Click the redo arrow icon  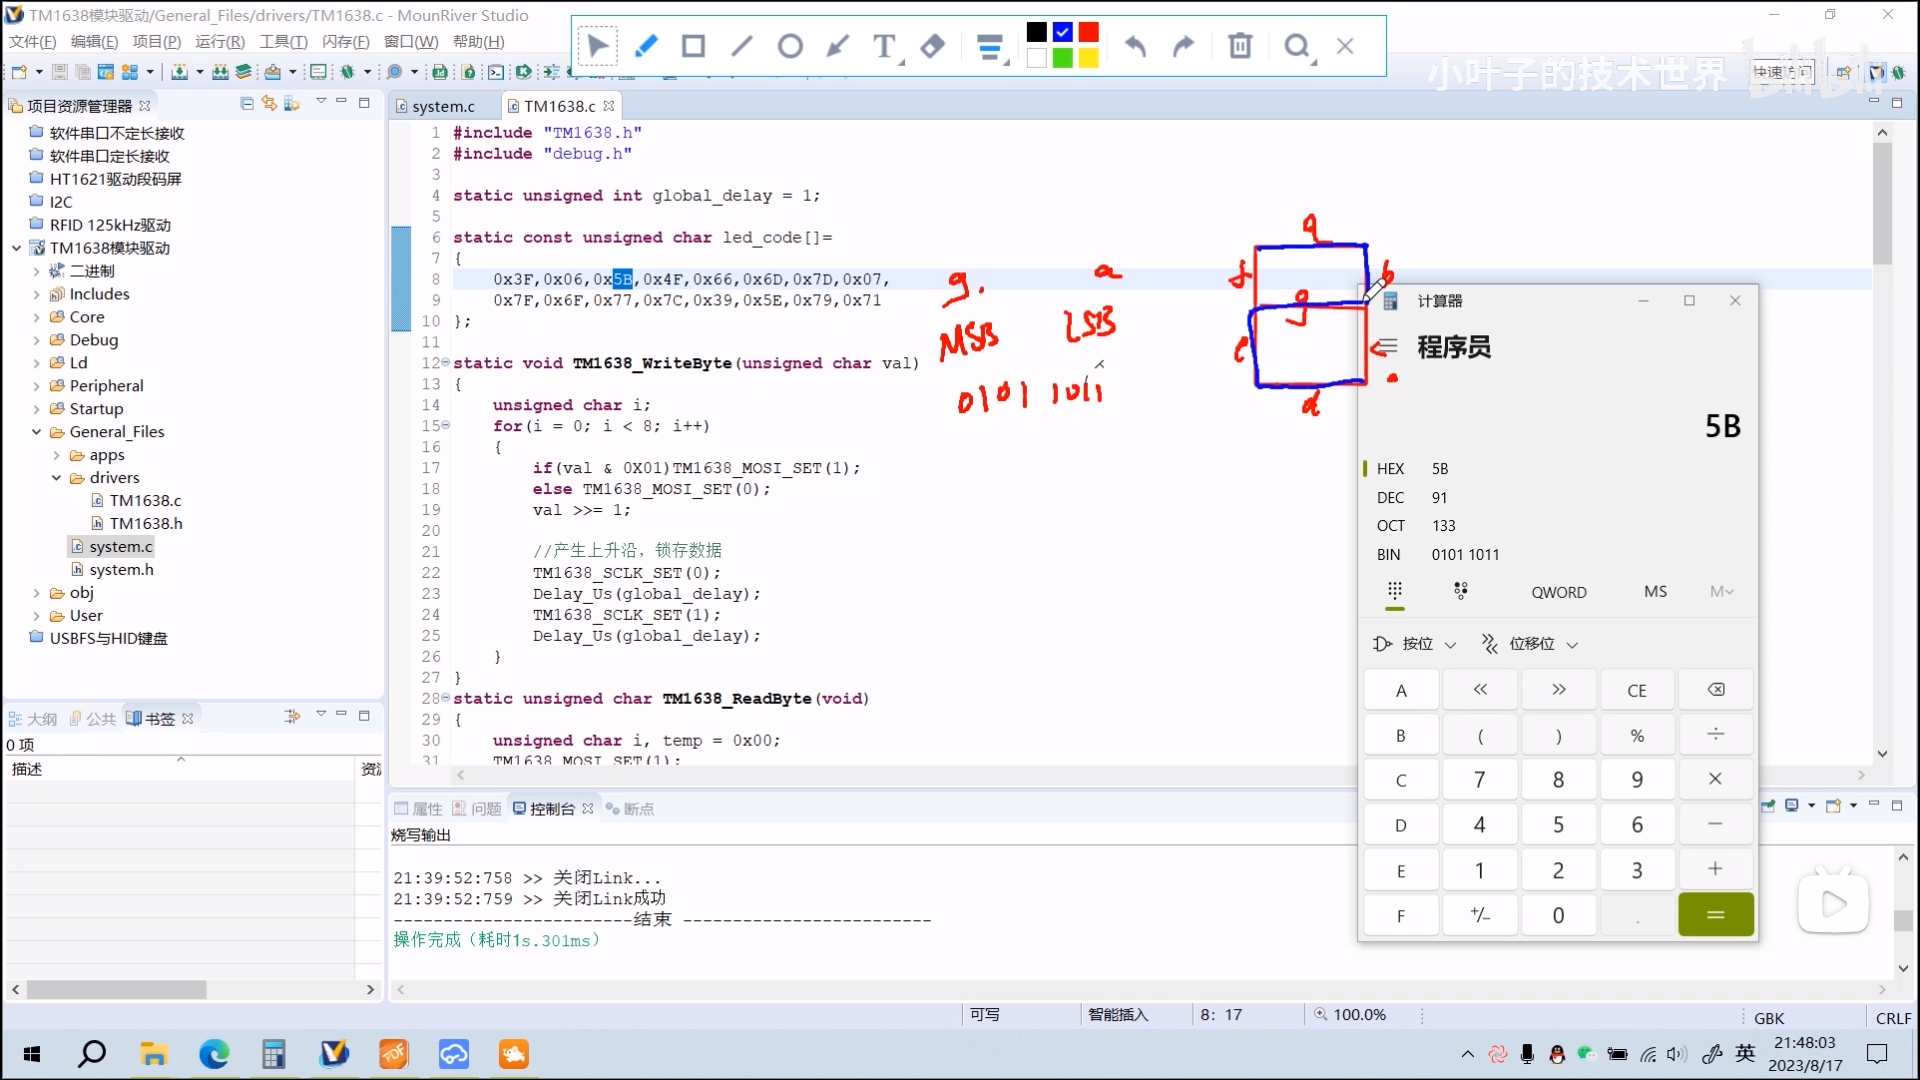coord(1183,45)
